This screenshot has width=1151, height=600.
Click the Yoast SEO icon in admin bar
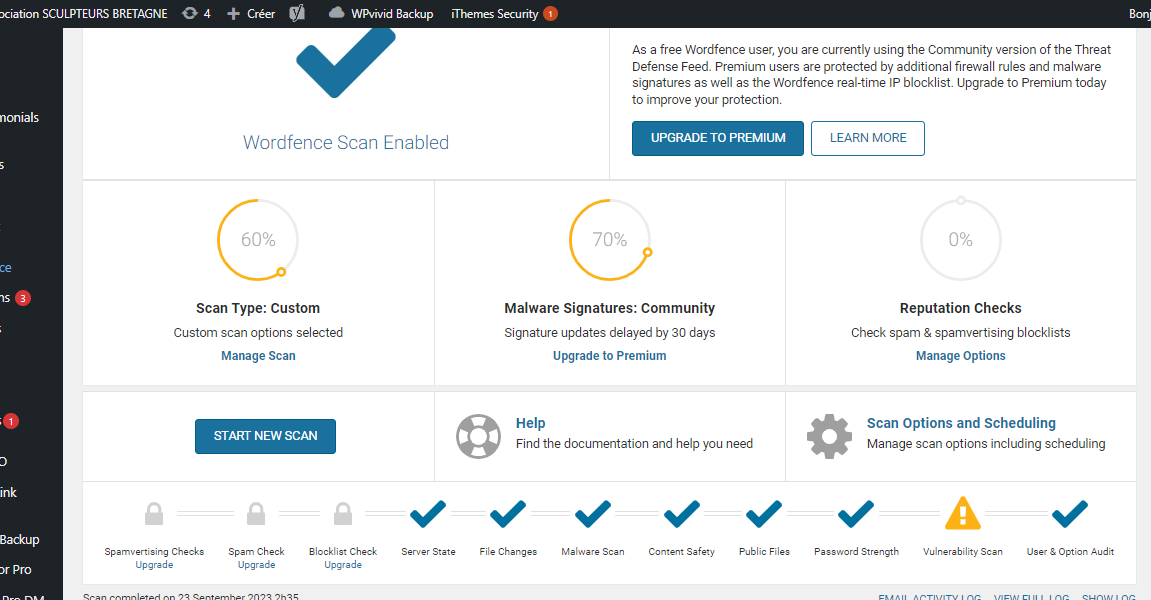[x=297, y=14]
